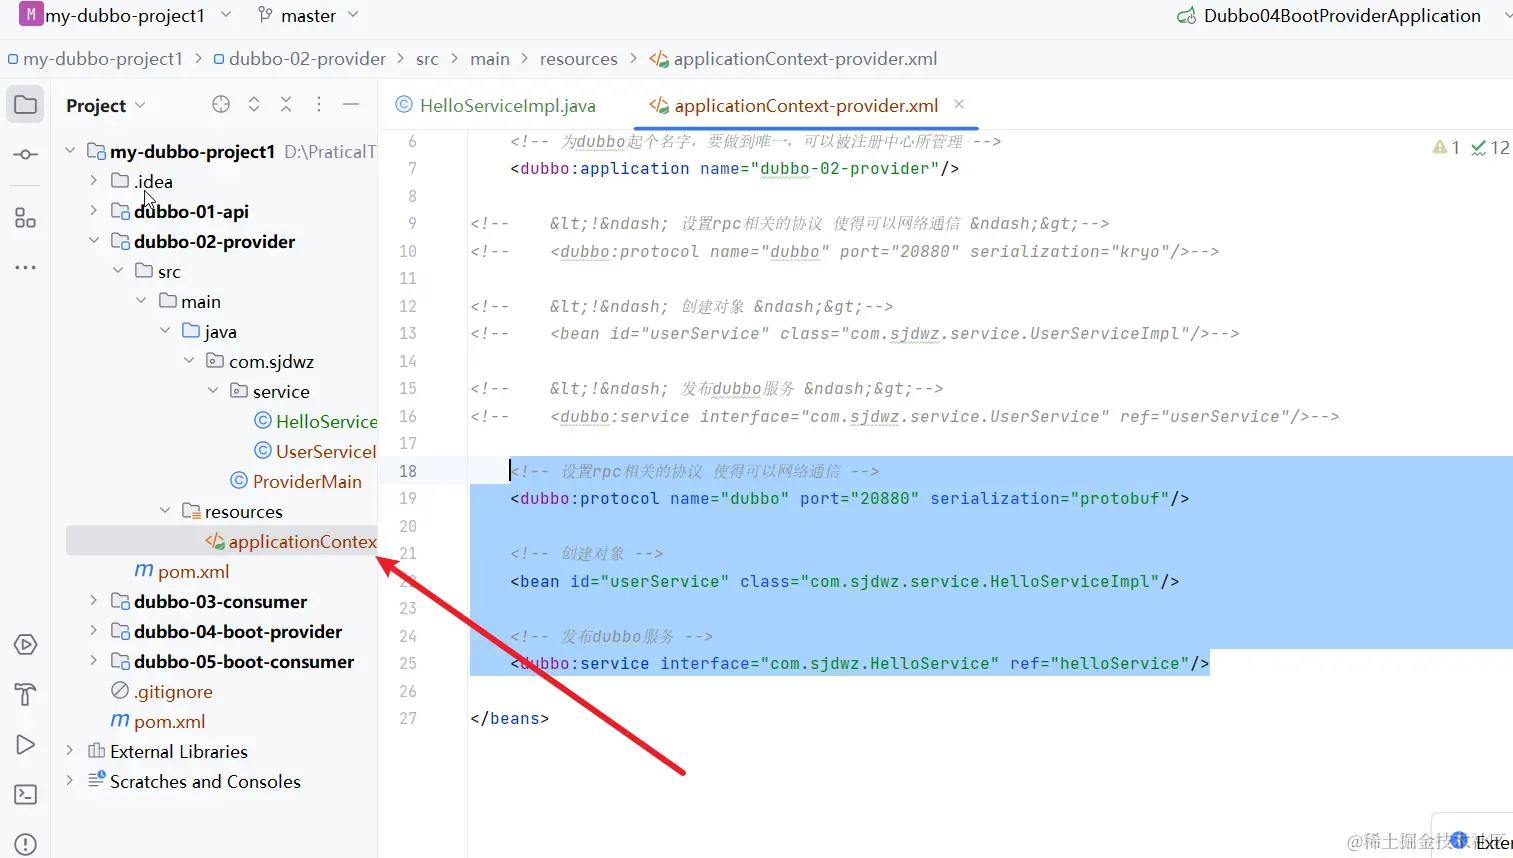Open the run configuration dropdown arrow
This screenshot has height=858, width=1513.
pyautogui.click(x=1506, y=16)
